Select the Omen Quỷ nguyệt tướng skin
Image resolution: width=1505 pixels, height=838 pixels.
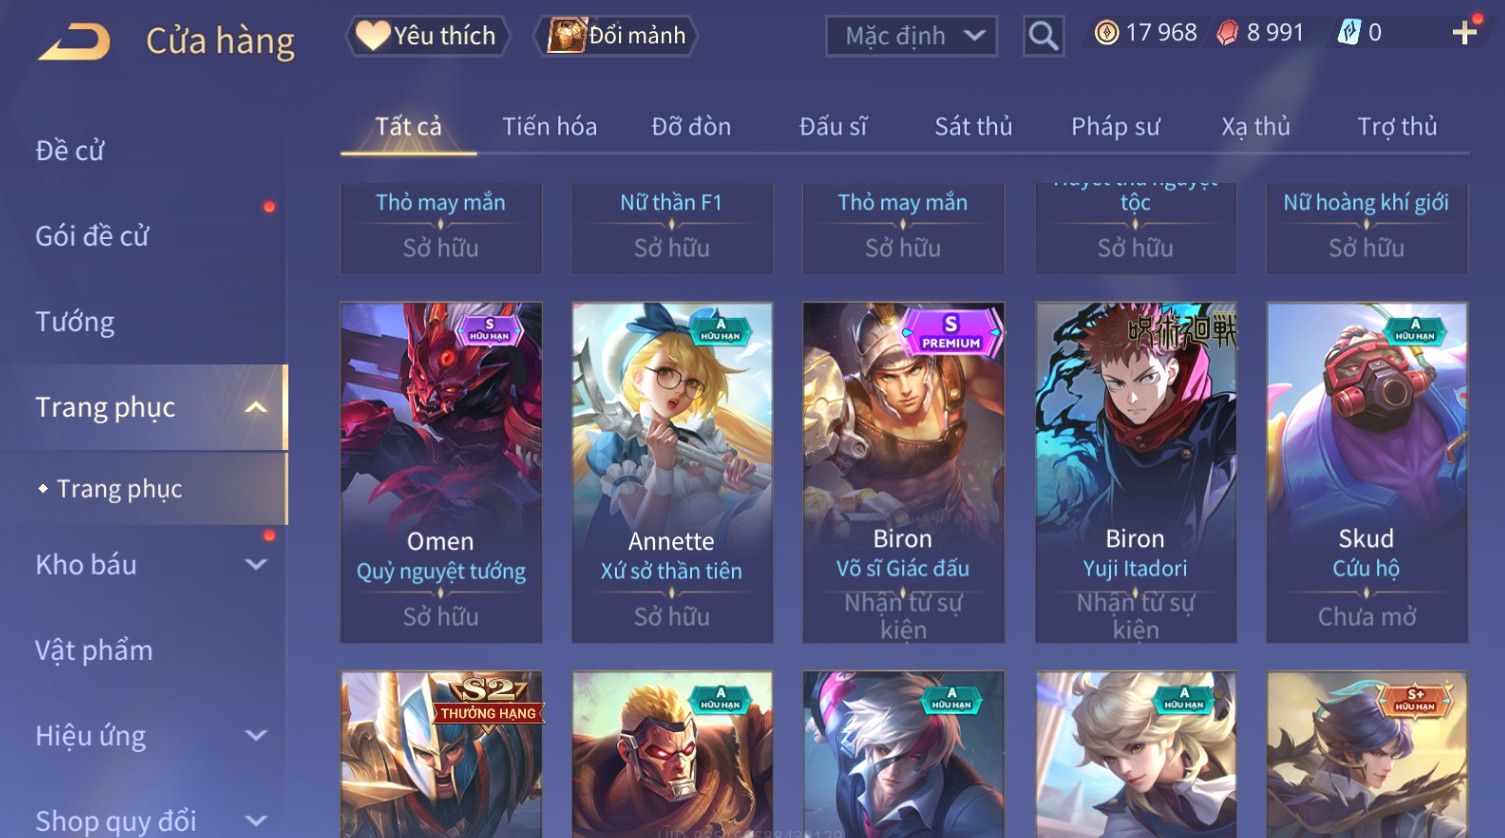(441, 472)
